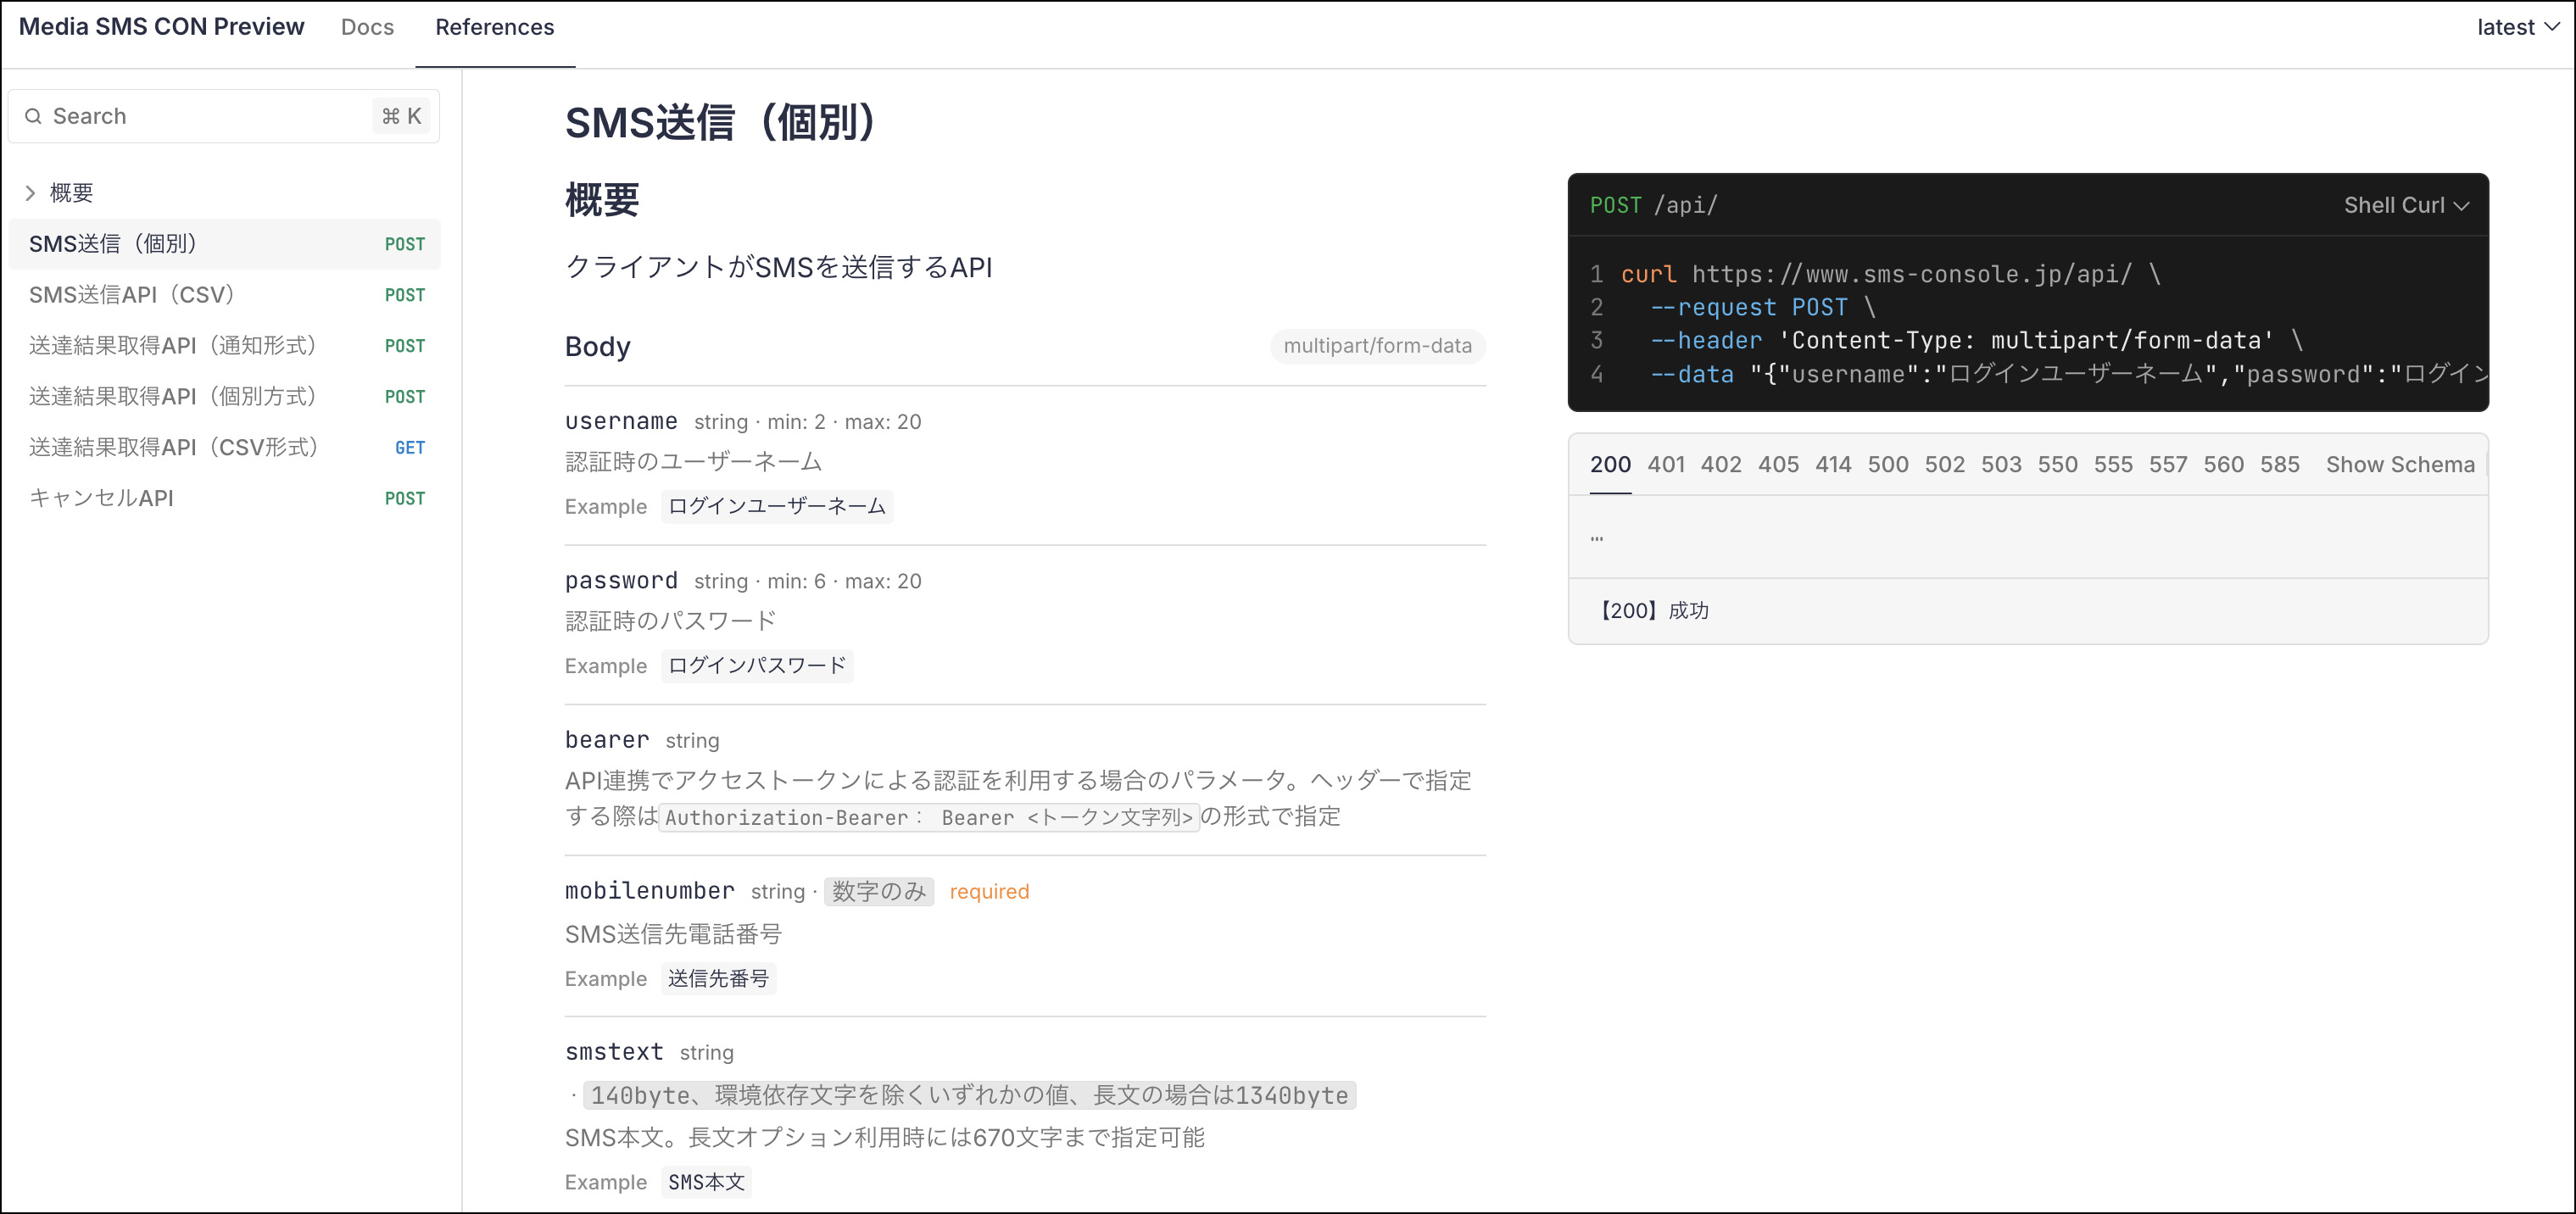Click the SMS本文 example value
2576x1214 pixels.
[x=706, y=1182]
